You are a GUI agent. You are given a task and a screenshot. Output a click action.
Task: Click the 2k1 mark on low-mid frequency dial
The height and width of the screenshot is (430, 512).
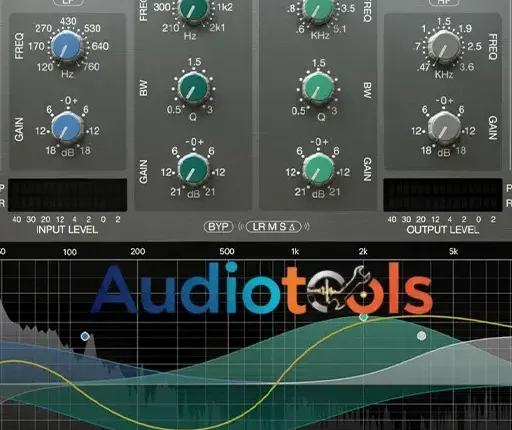click(217, 28)
